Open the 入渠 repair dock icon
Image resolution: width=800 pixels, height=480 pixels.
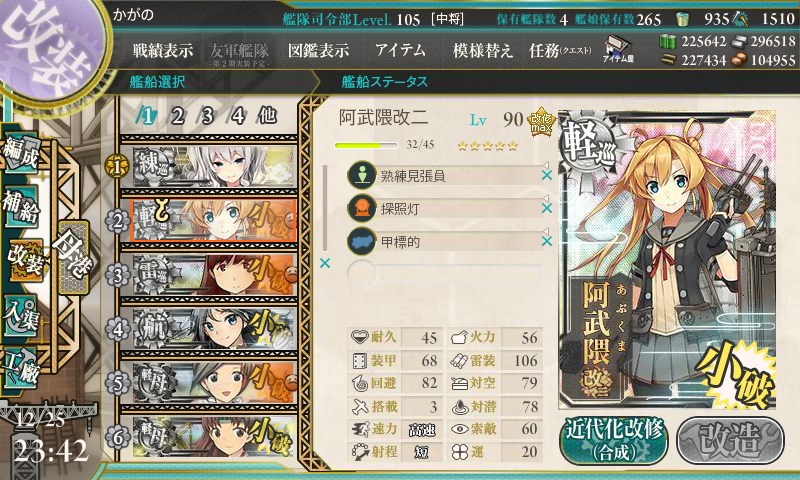pyautogui.click(x=21, y=317)
